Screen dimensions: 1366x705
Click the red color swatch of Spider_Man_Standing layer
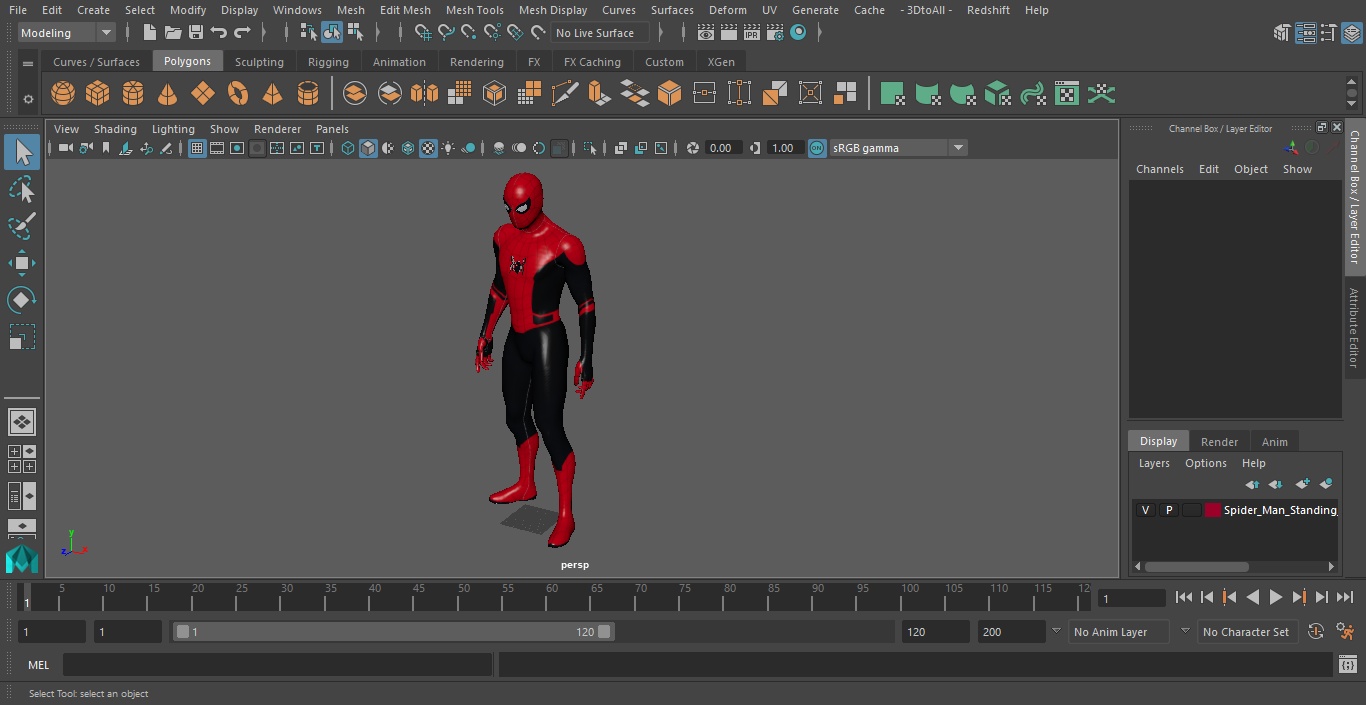coord(1213,510)
